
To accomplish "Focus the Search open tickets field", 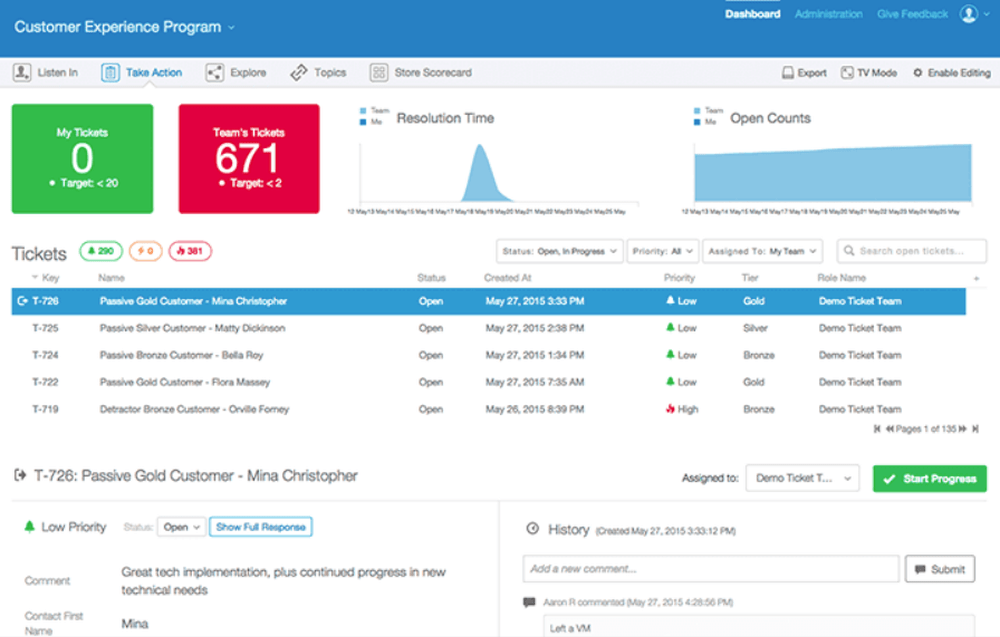I will pyautogui.click(x=912, y=251).
